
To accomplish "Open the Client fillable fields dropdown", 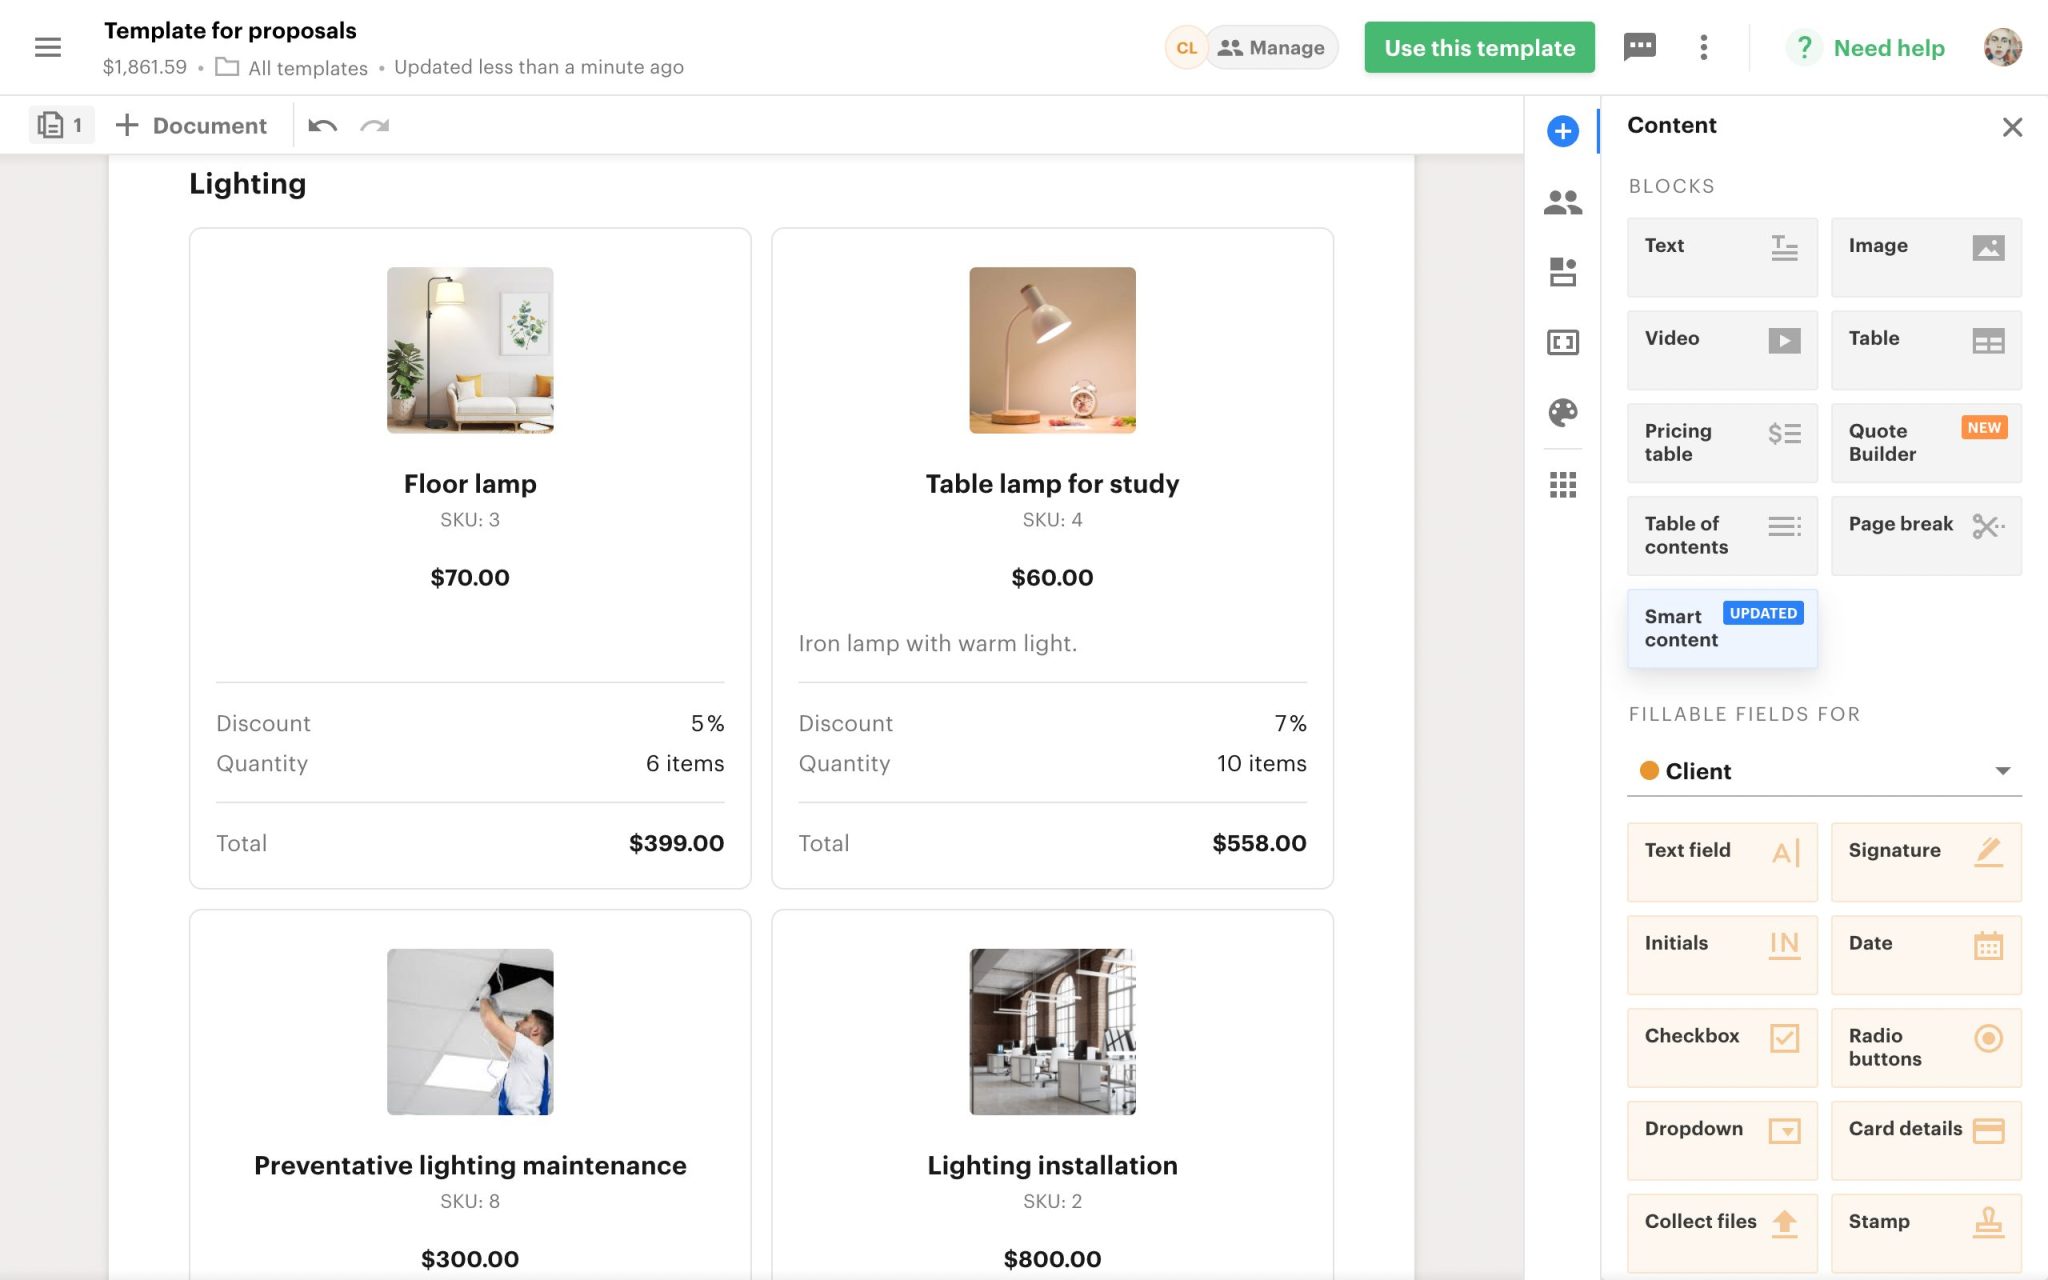I will [1824, 770].
